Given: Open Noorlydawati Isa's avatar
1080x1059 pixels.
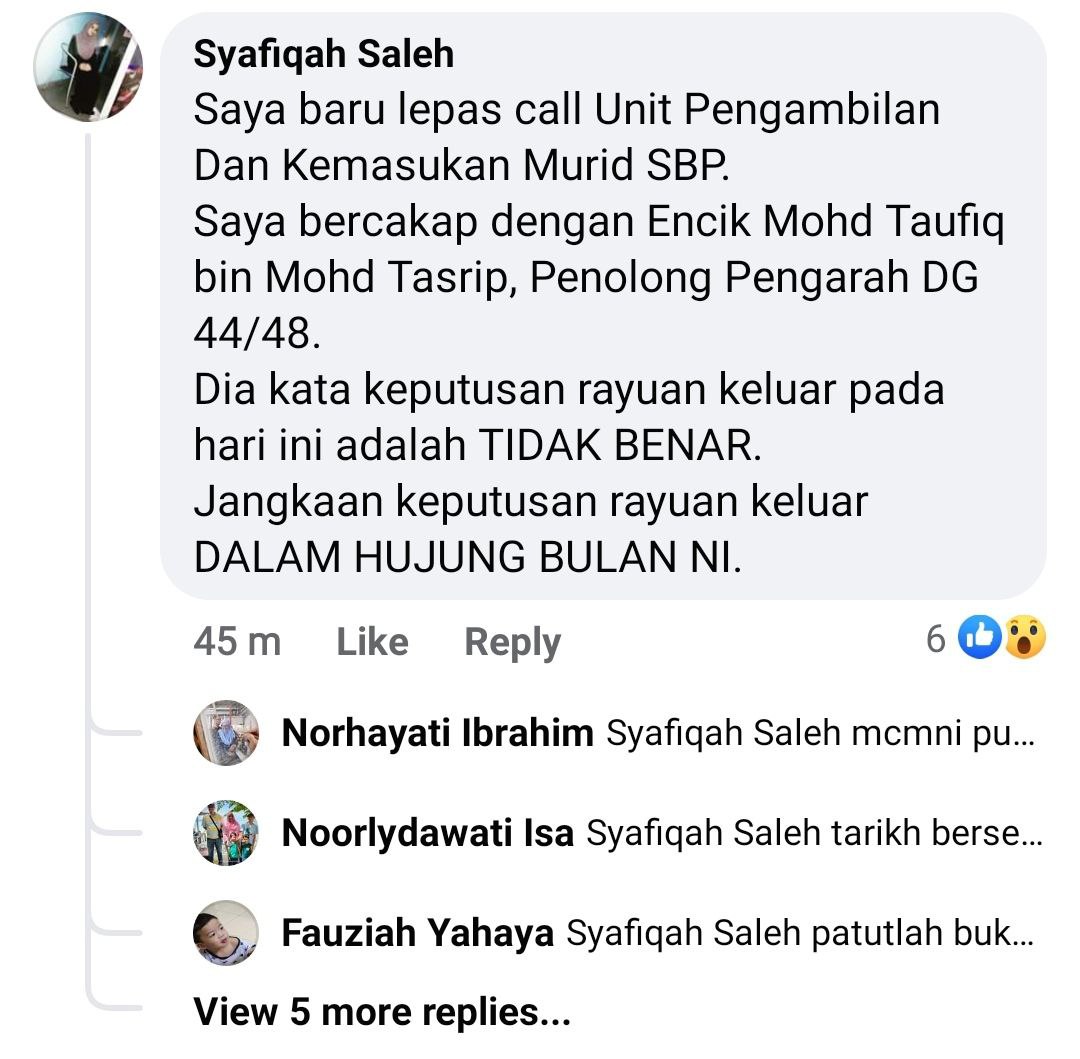Looking at the screenshot, I should click(226, 833).
